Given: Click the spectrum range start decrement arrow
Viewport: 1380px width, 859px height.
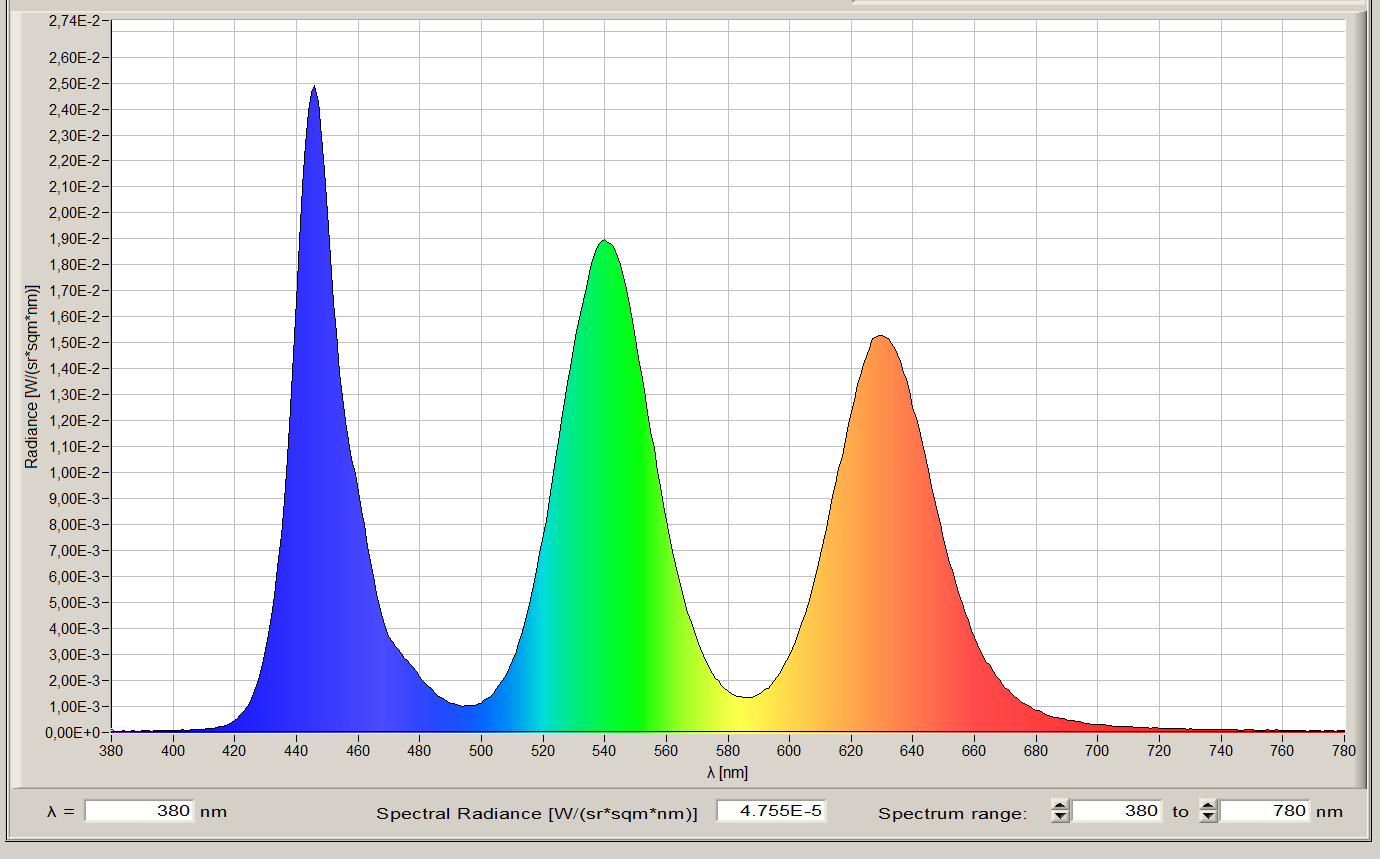Looking at the screenshot, I should [1060, 816].
